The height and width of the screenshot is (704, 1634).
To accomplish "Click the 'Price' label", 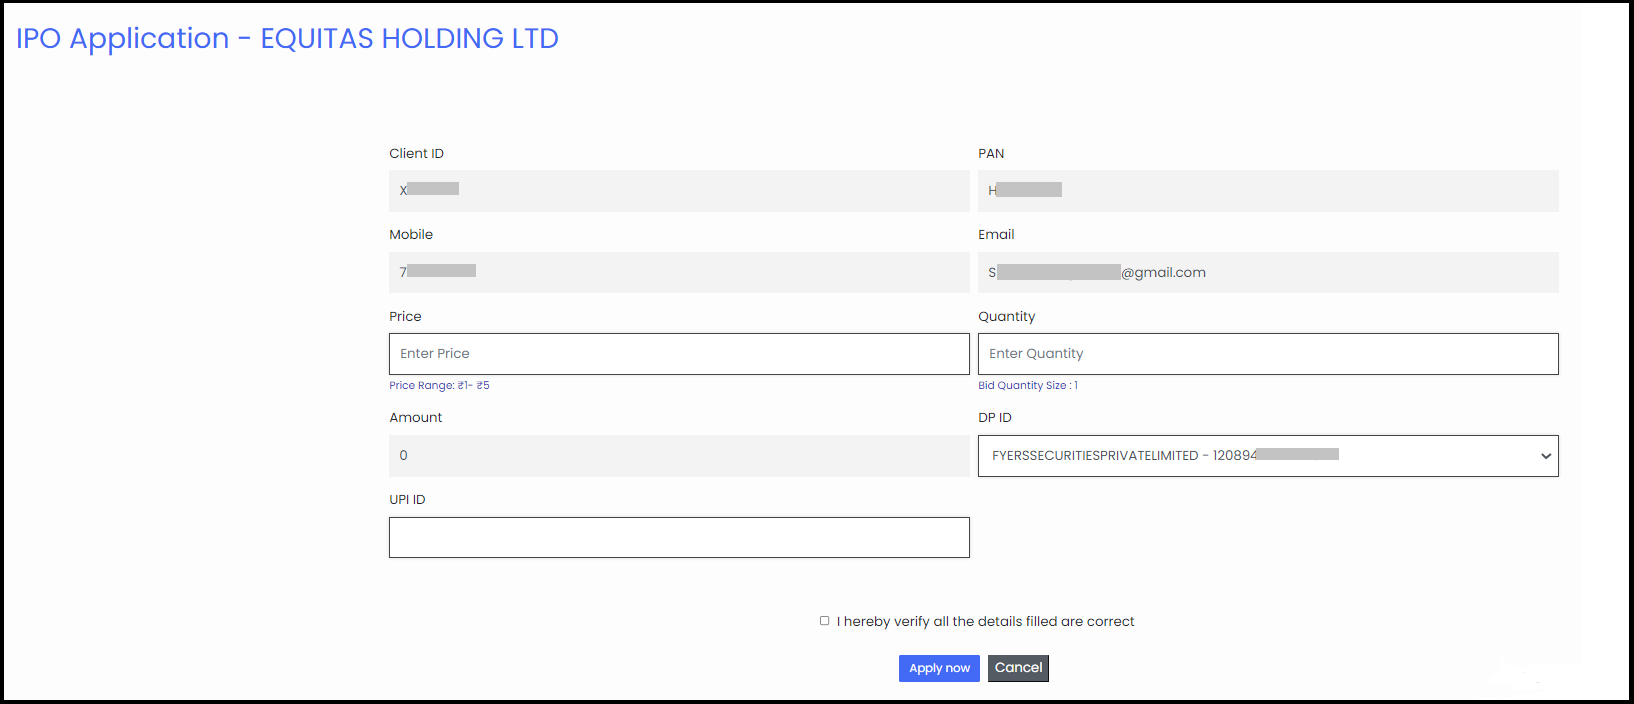I will (x=405, y=316).
